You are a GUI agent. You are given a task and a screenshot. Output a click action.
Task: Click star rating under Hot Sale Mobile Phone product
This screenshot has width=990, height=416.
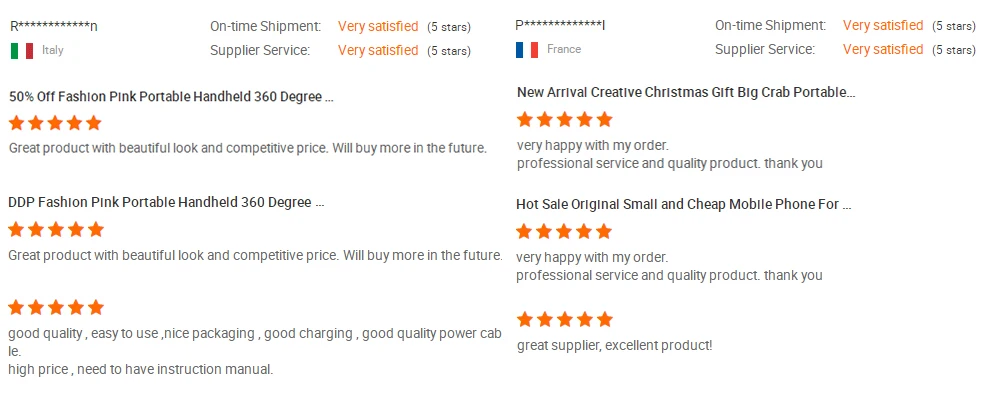tap(564, 231)
